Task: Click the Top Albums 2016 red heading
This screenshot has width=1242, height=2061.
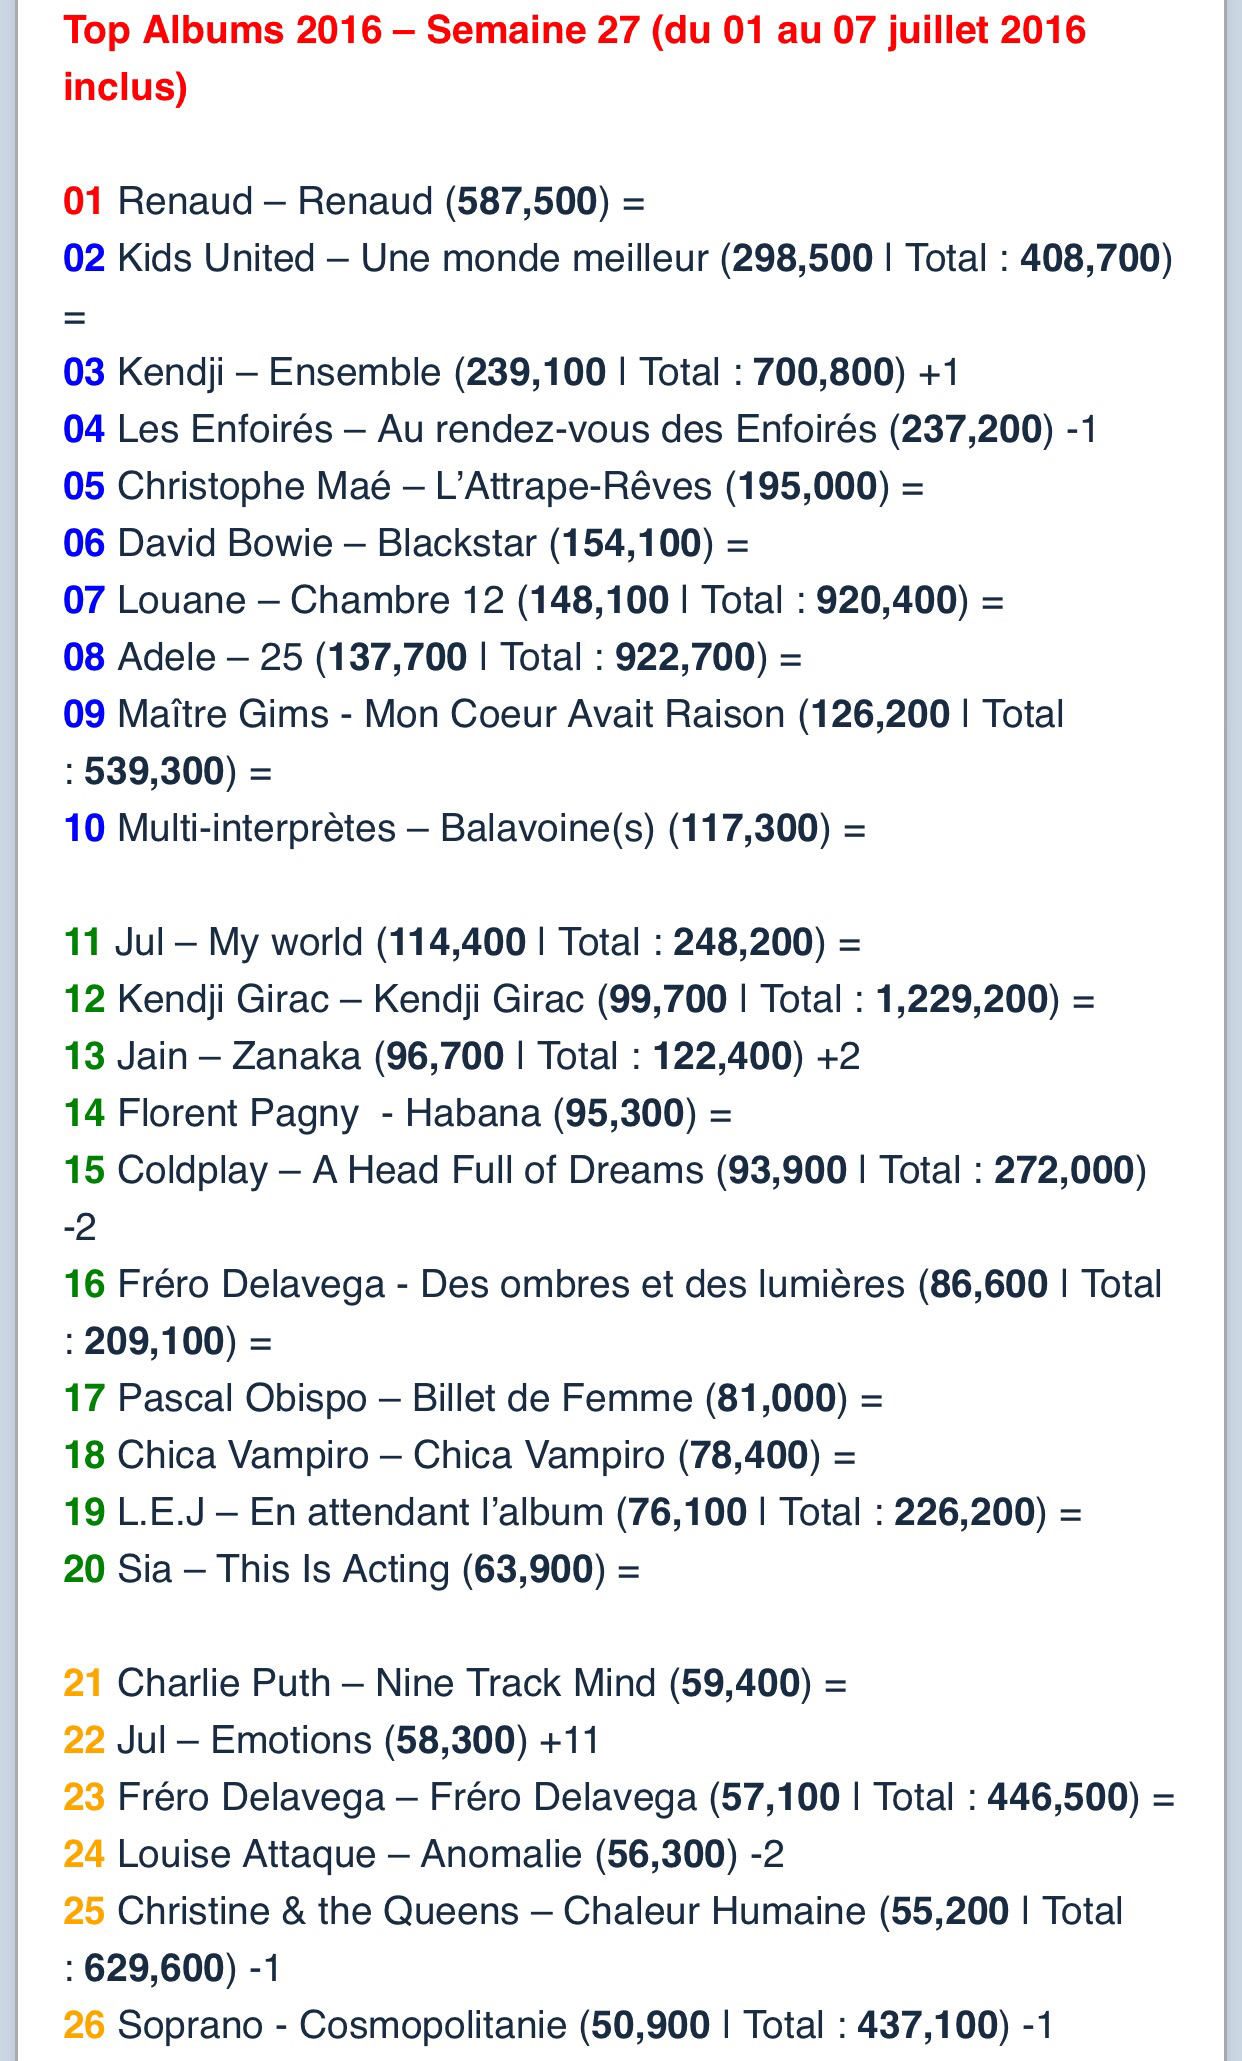Action: pyautogui.click(x=574, y=58)
